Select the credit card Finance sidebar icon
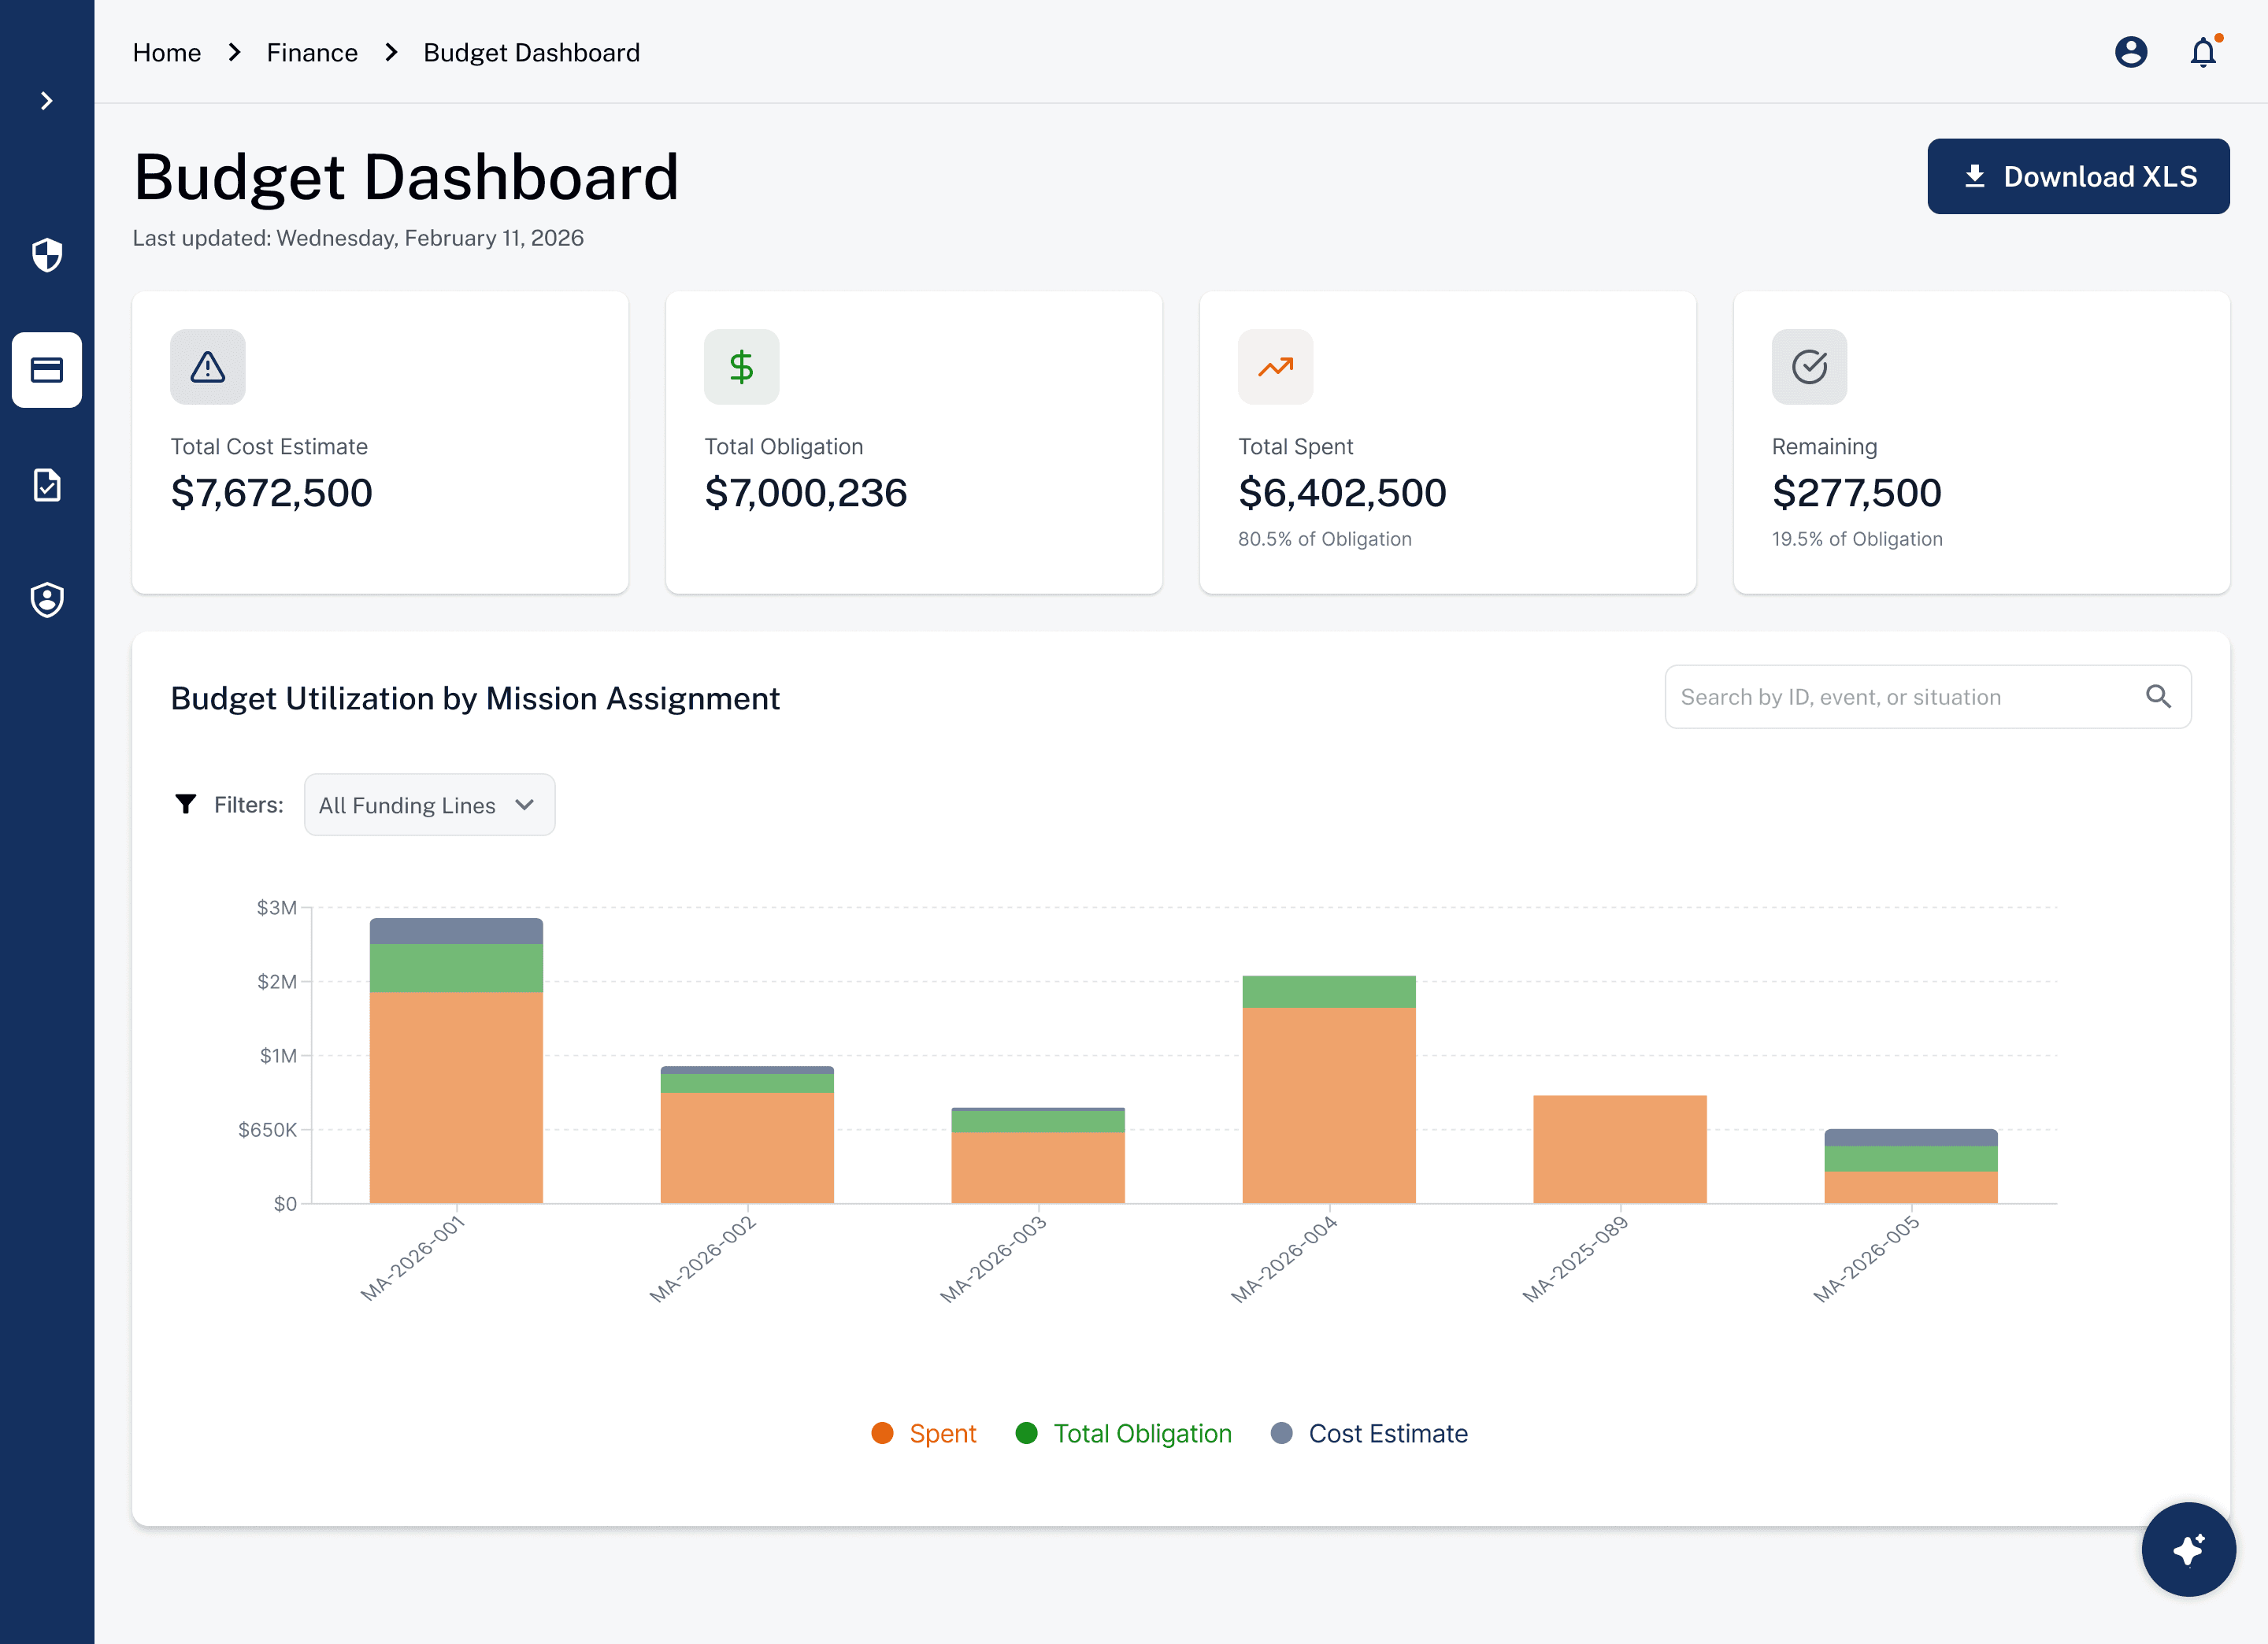This screenshot has height=1644, width=2268. click(47, 370)
